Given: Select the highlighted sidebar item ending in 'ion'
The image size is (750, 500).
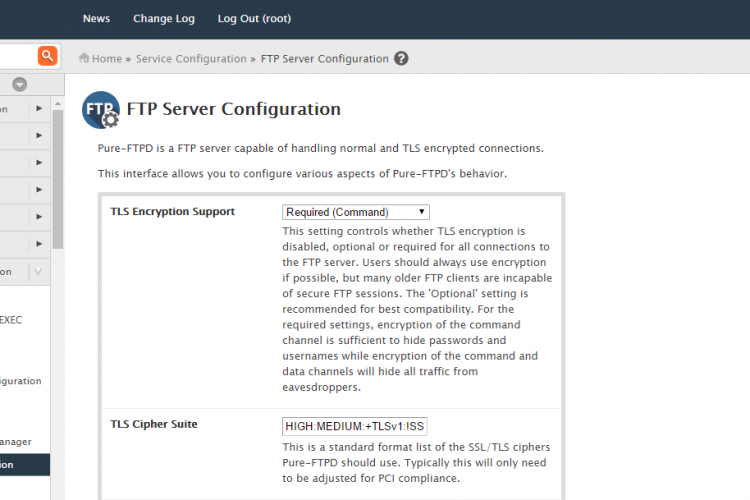Looking at the screenshot, I should tap(24, 465).
